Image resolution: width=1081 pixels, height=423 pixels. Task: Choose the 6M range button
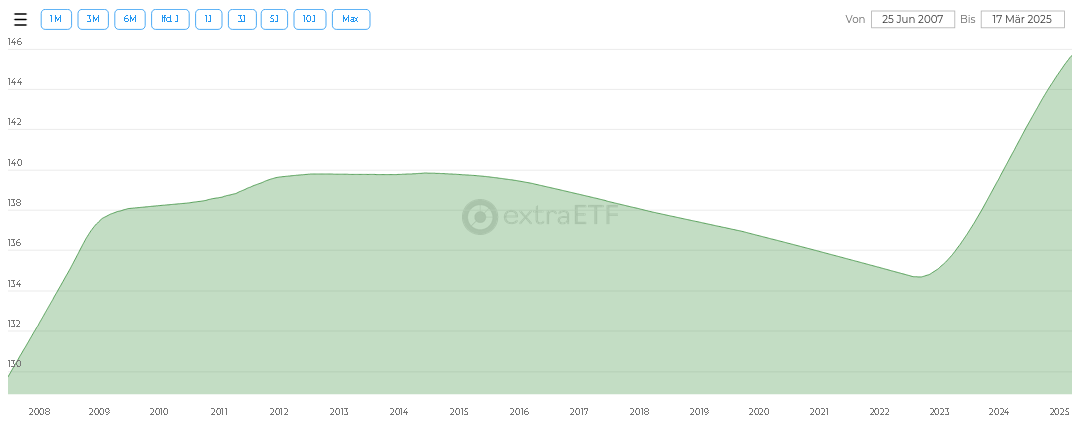(x=130, y=19)
